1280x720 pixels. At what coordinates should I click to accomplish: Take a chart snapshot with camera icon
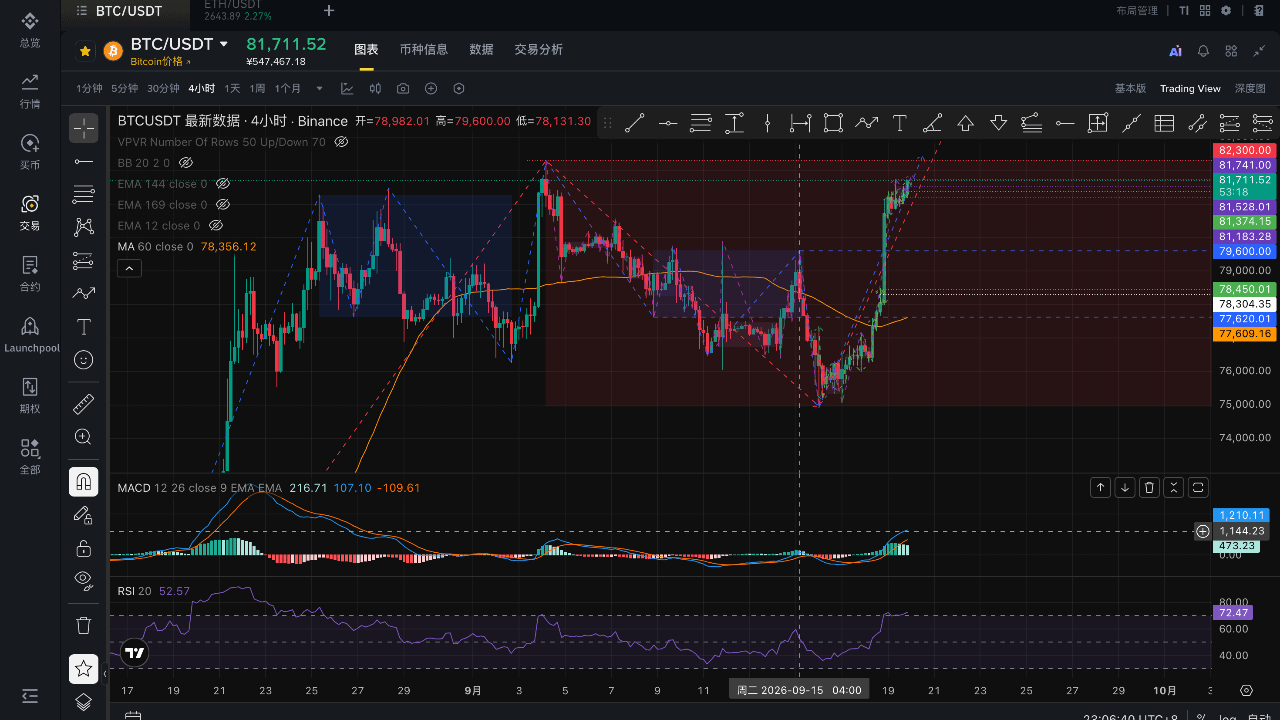[x=403, y=88]
